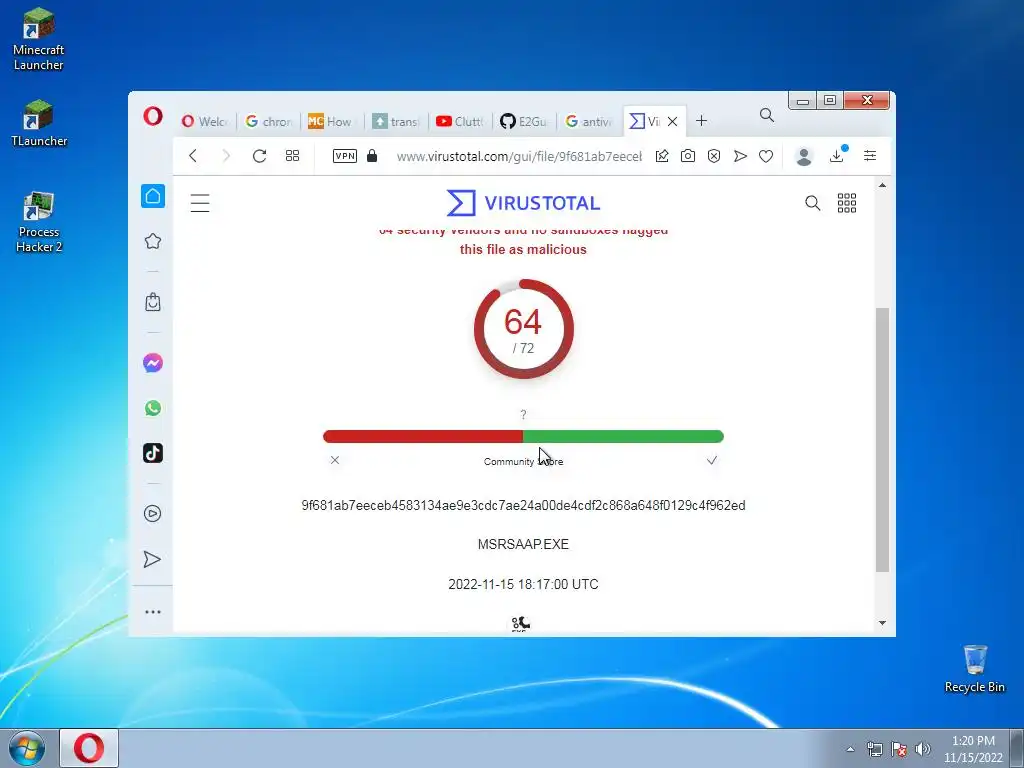Open the Windows Start menu

coord(27,748)
